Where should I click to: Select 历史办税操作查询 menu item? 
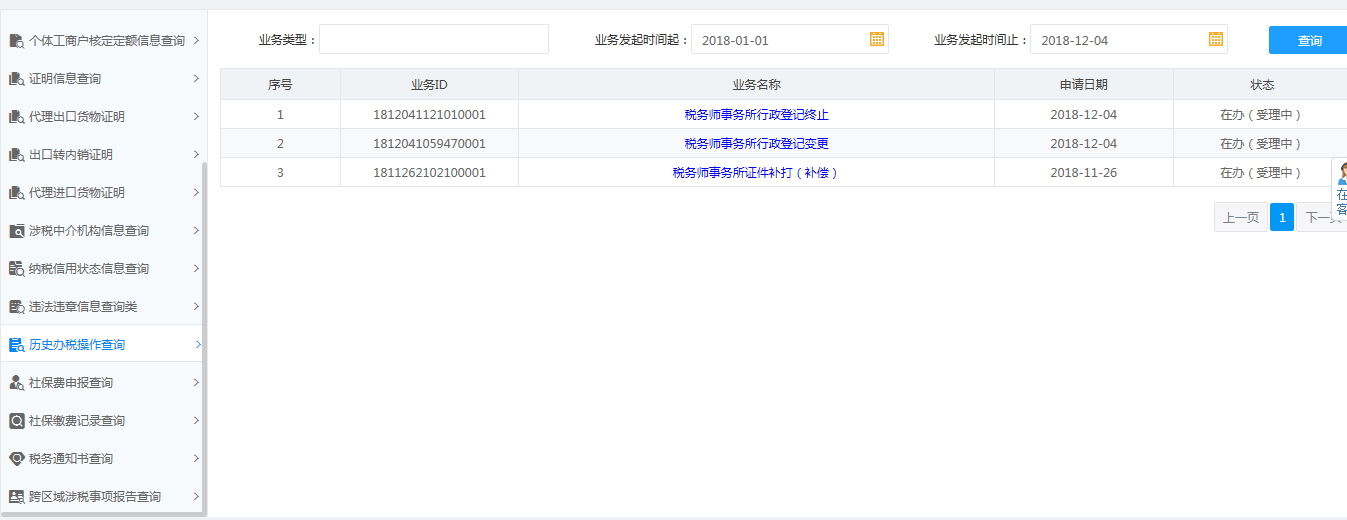pyautogui.click(x=77, y=345)
